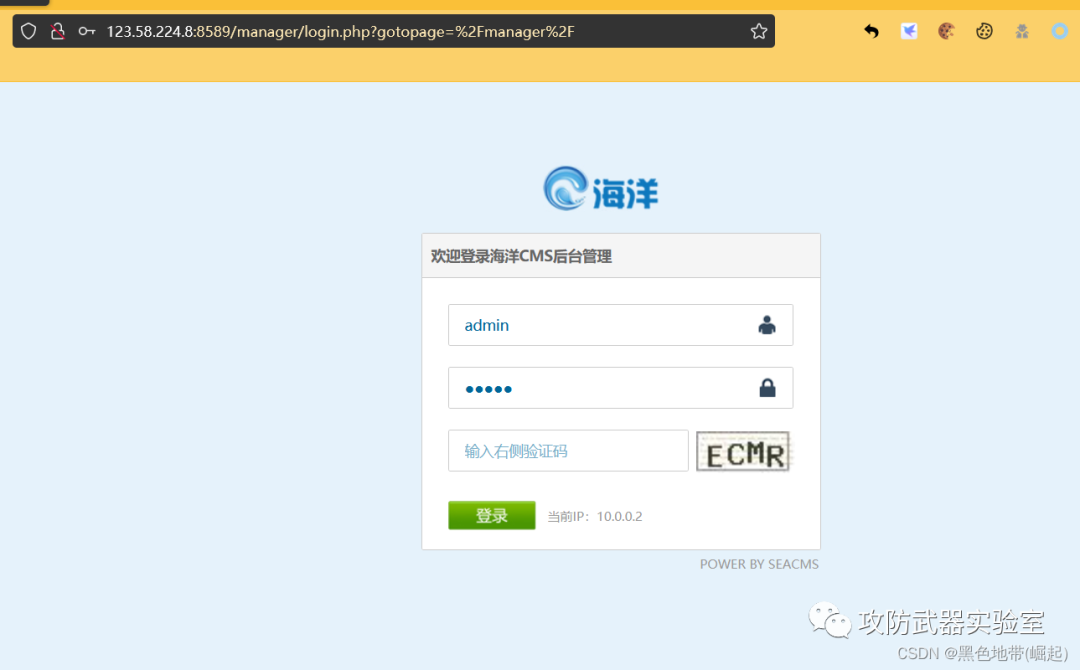Click the 当前IP: 10.0.0.2 text
Screen dimensions: 1080x670
(595, 516)
